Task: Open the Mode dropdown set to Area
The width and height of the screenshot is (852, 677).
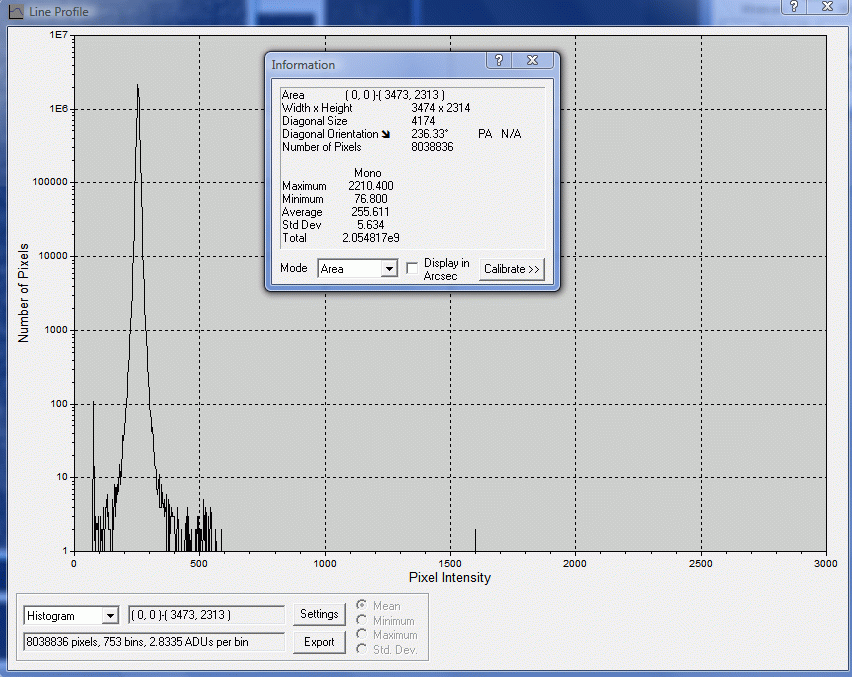Action: 389,269
